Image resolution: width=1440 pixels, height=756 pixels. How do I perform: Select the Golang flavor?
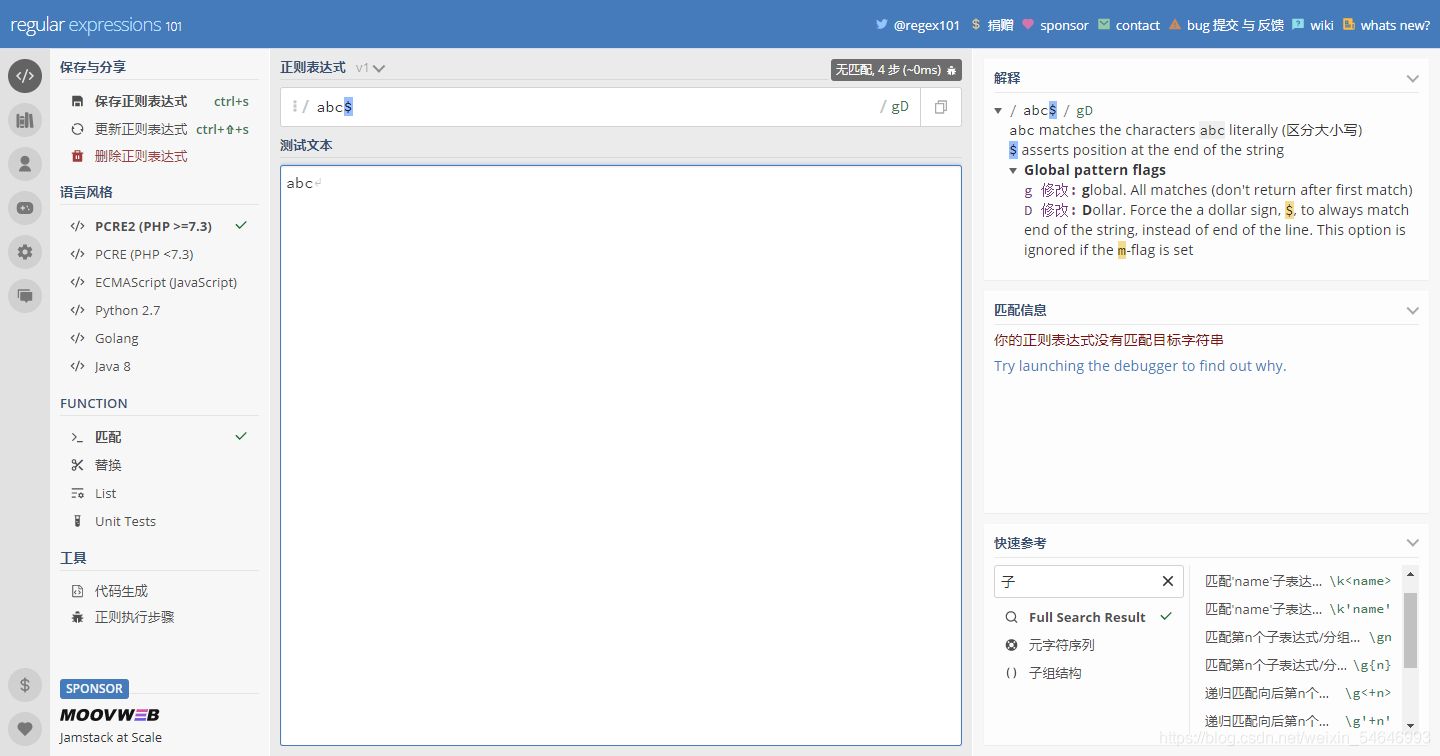click(x=159, y=338)
